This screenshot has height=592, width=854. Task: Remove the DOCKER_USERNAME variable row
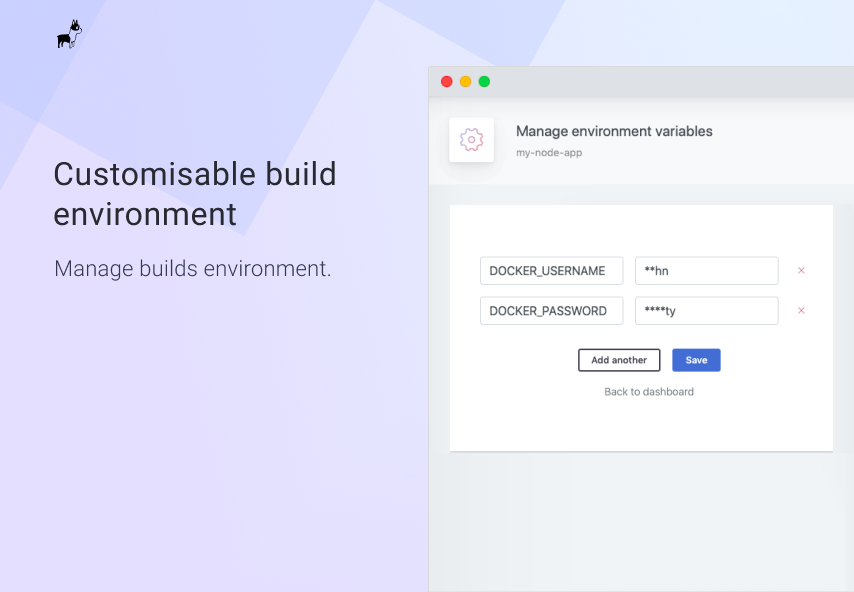tap(801, 270)
